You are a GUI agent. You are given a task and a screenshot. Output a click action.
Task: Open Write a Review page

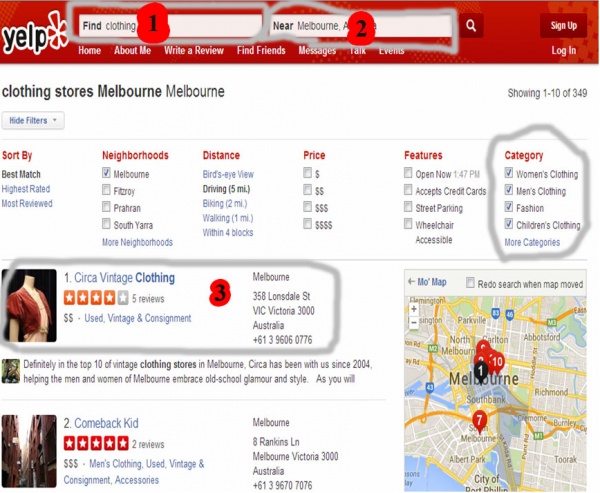pyautogui.click(x=194, y=51)
